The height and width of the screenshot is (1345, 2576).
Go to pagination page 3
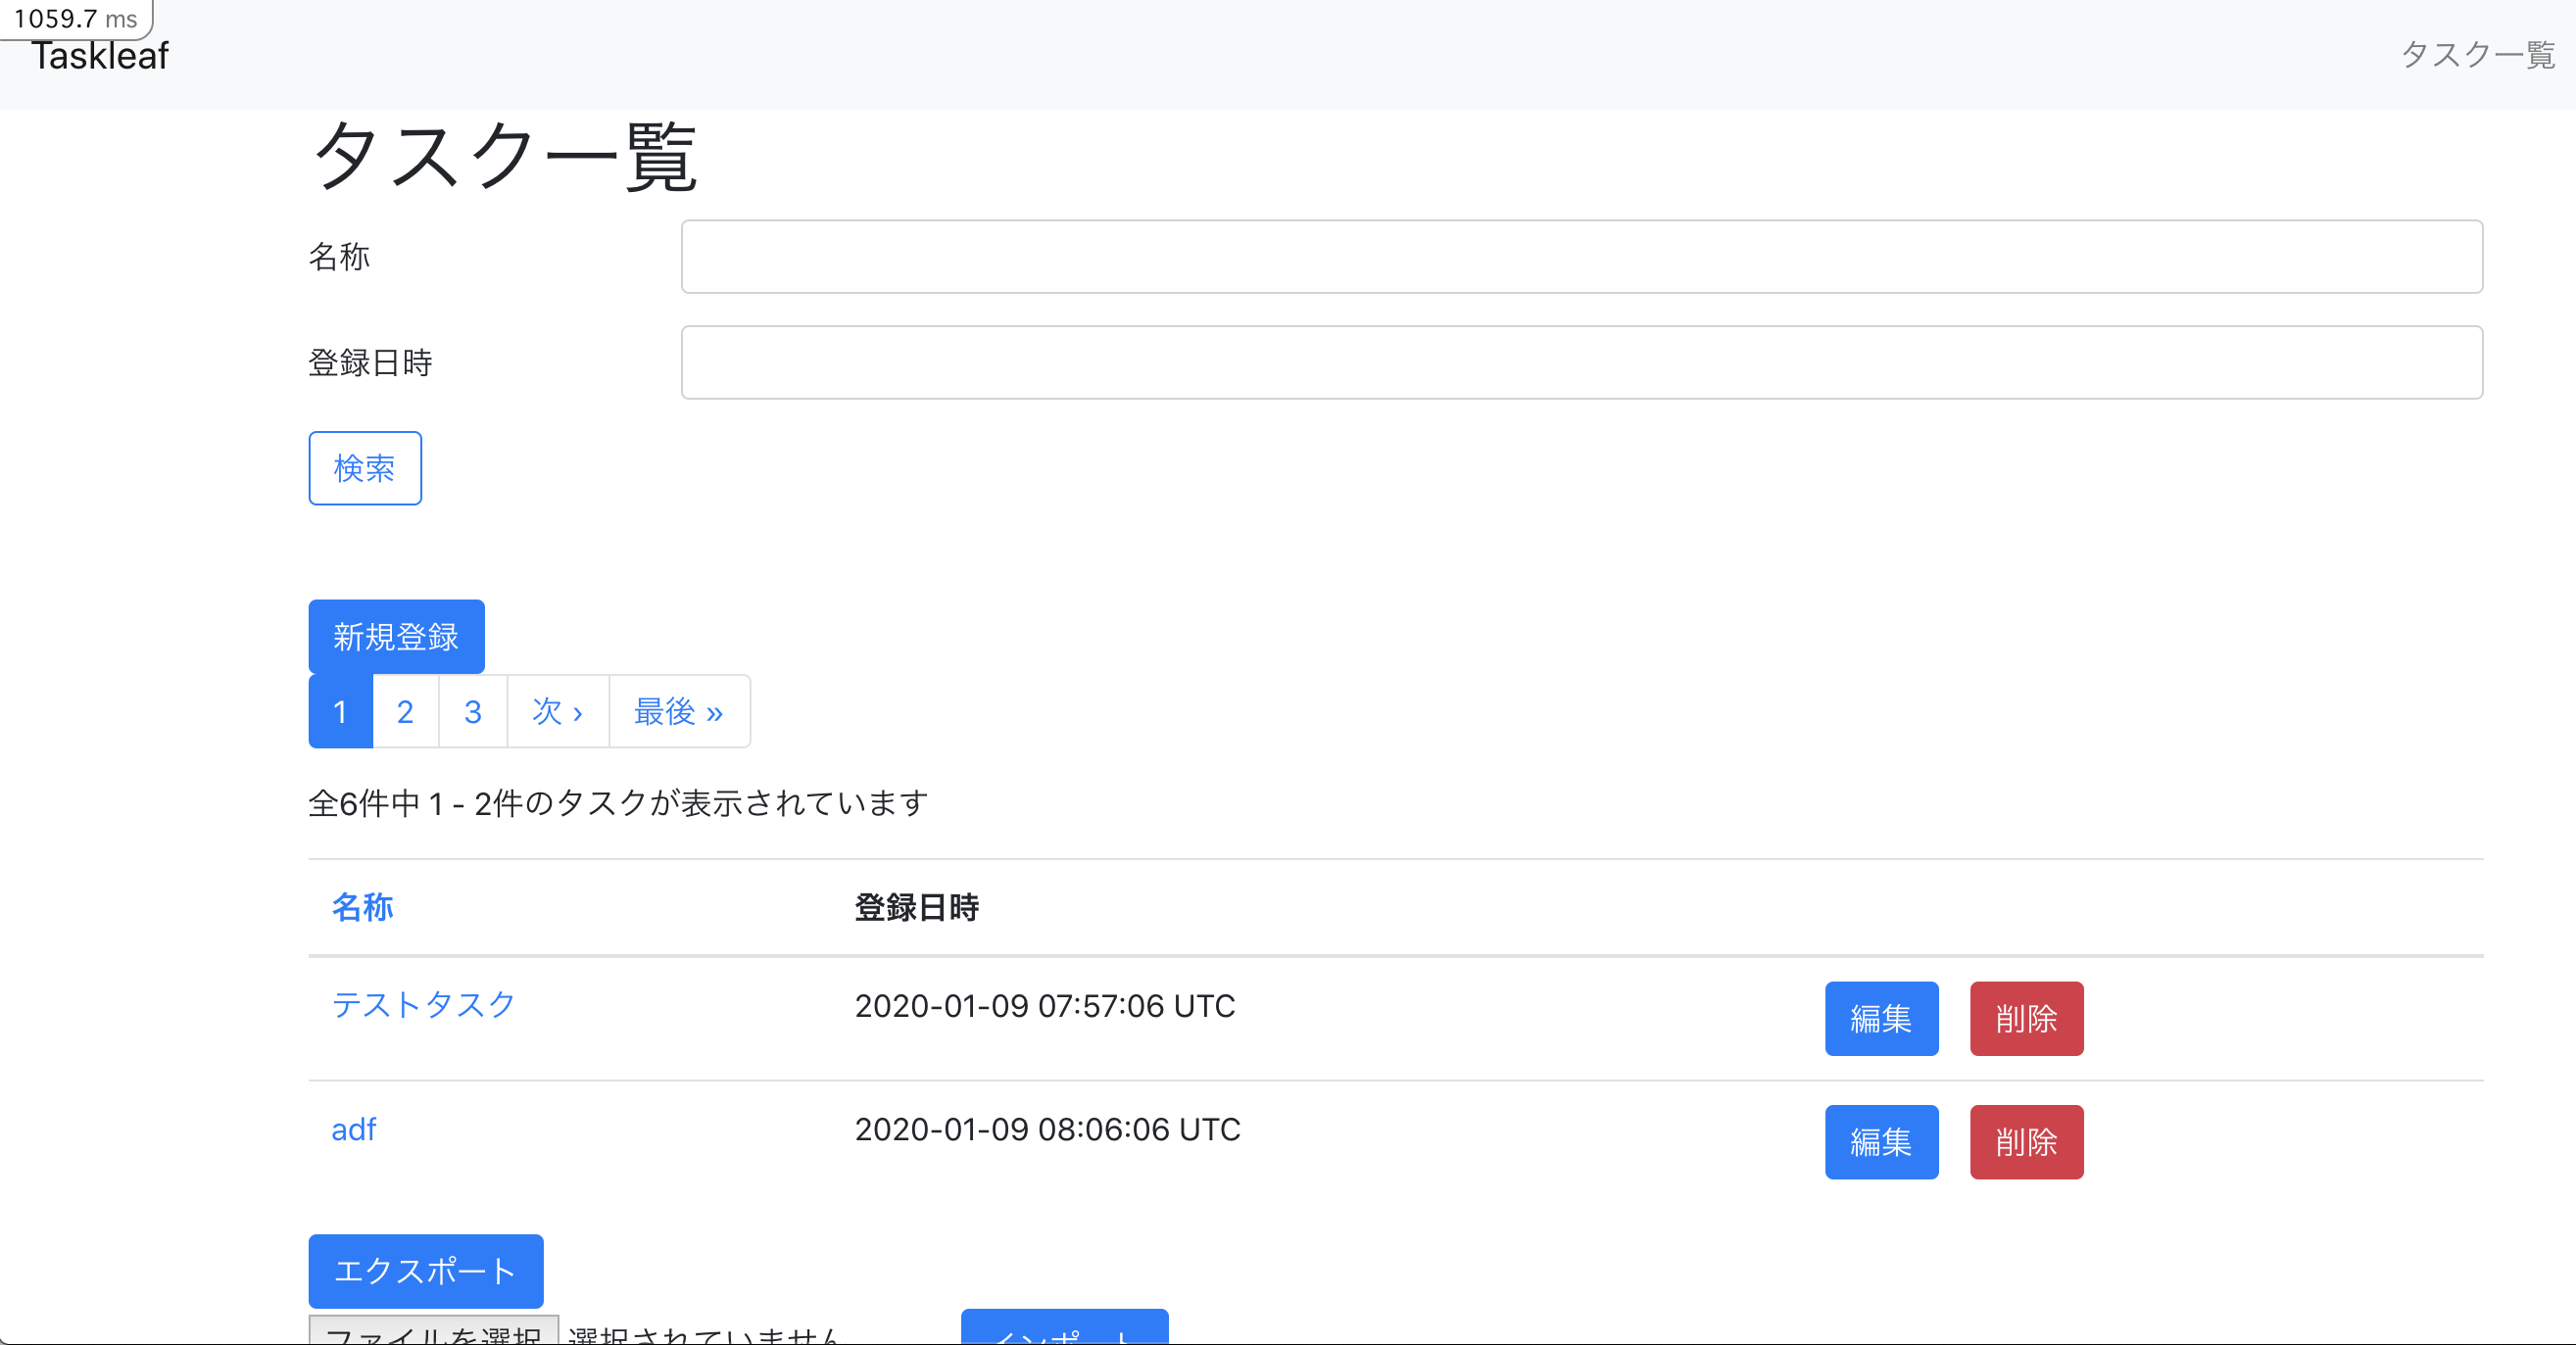[473, 712]
